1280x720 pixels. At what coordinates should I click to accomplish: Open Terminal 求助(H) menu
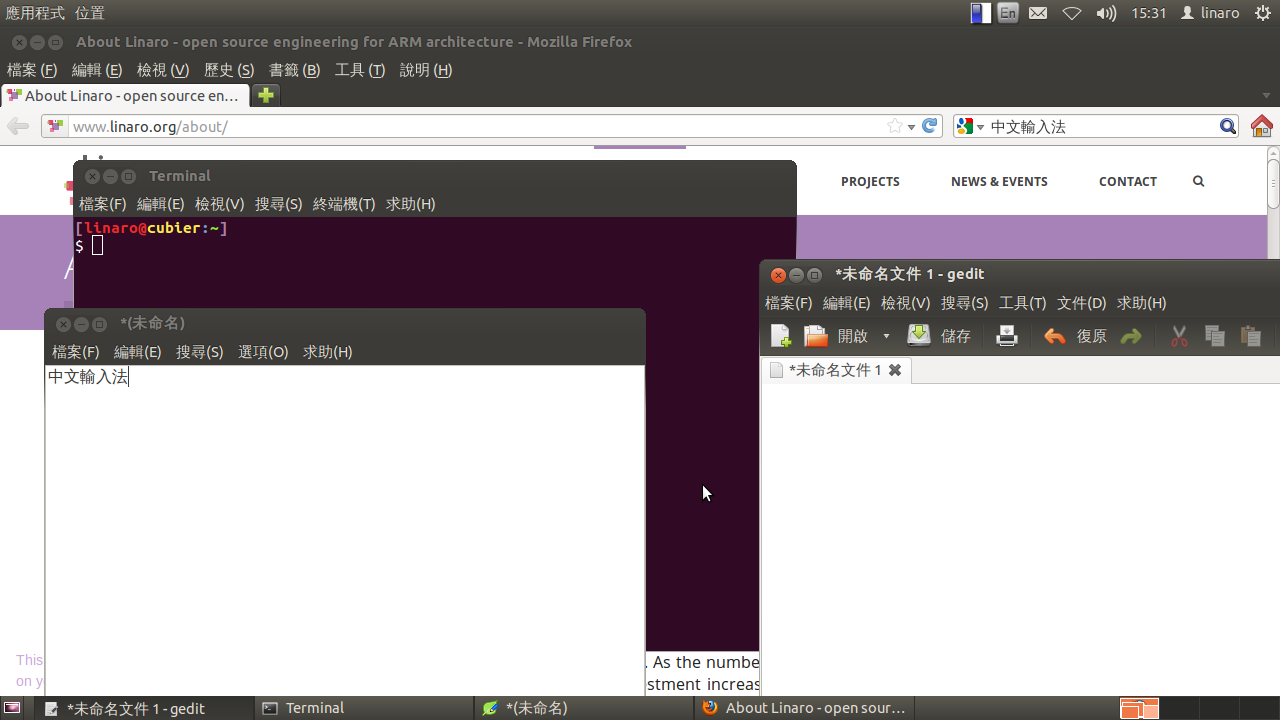click(410, 204)
